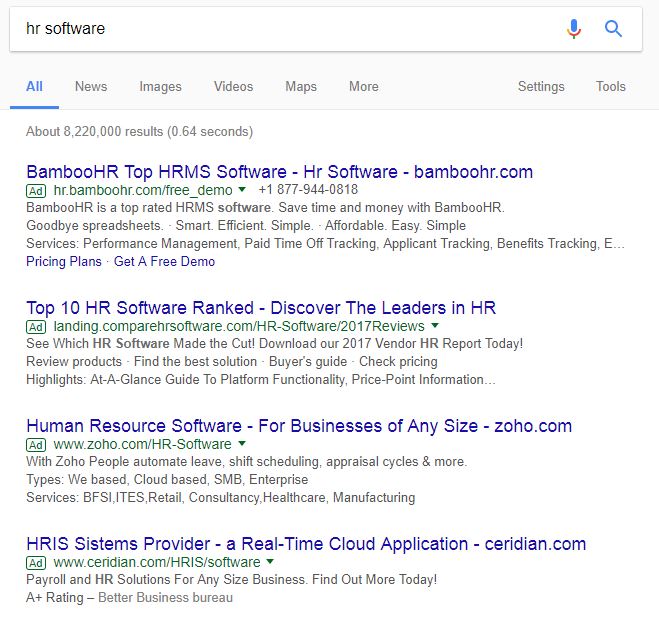
Task: Expand dropdown arrow after www.ceridian.com/HRIS/software
Action: coord(270,561)
